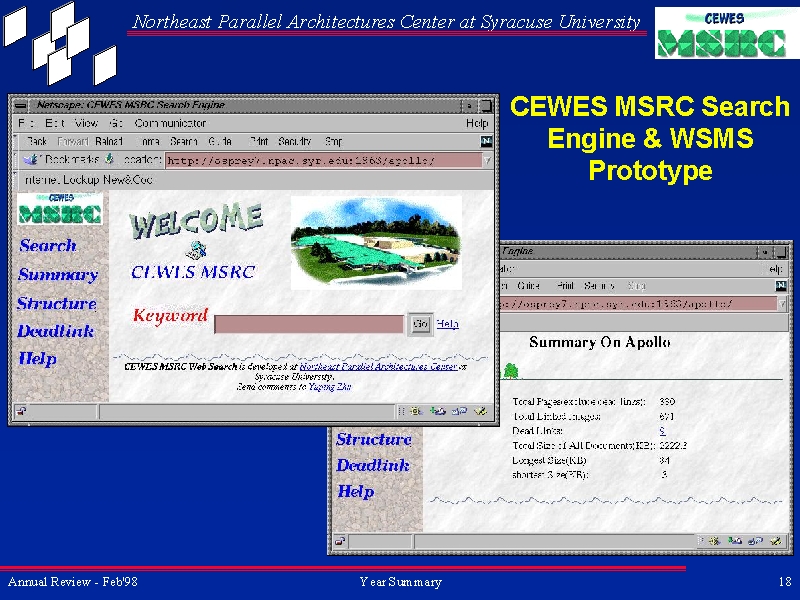Expand the location dropdown in the Summary window
This screenshot has width=800, height=600.
(782, 304)
